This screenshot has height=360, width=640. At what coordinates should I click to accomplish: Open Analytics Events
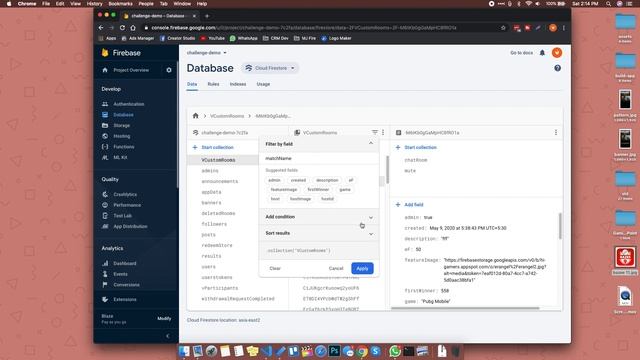pyautogui.click(x=120, y=274)
